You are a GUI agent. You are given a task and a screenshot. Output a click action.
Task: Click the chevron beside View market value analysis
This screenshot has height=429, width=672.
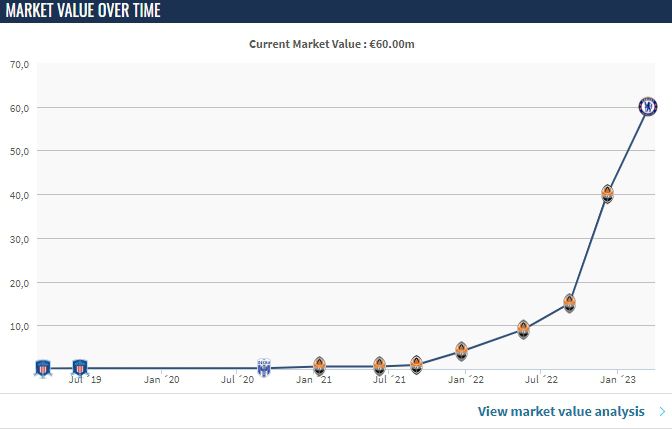662,411
